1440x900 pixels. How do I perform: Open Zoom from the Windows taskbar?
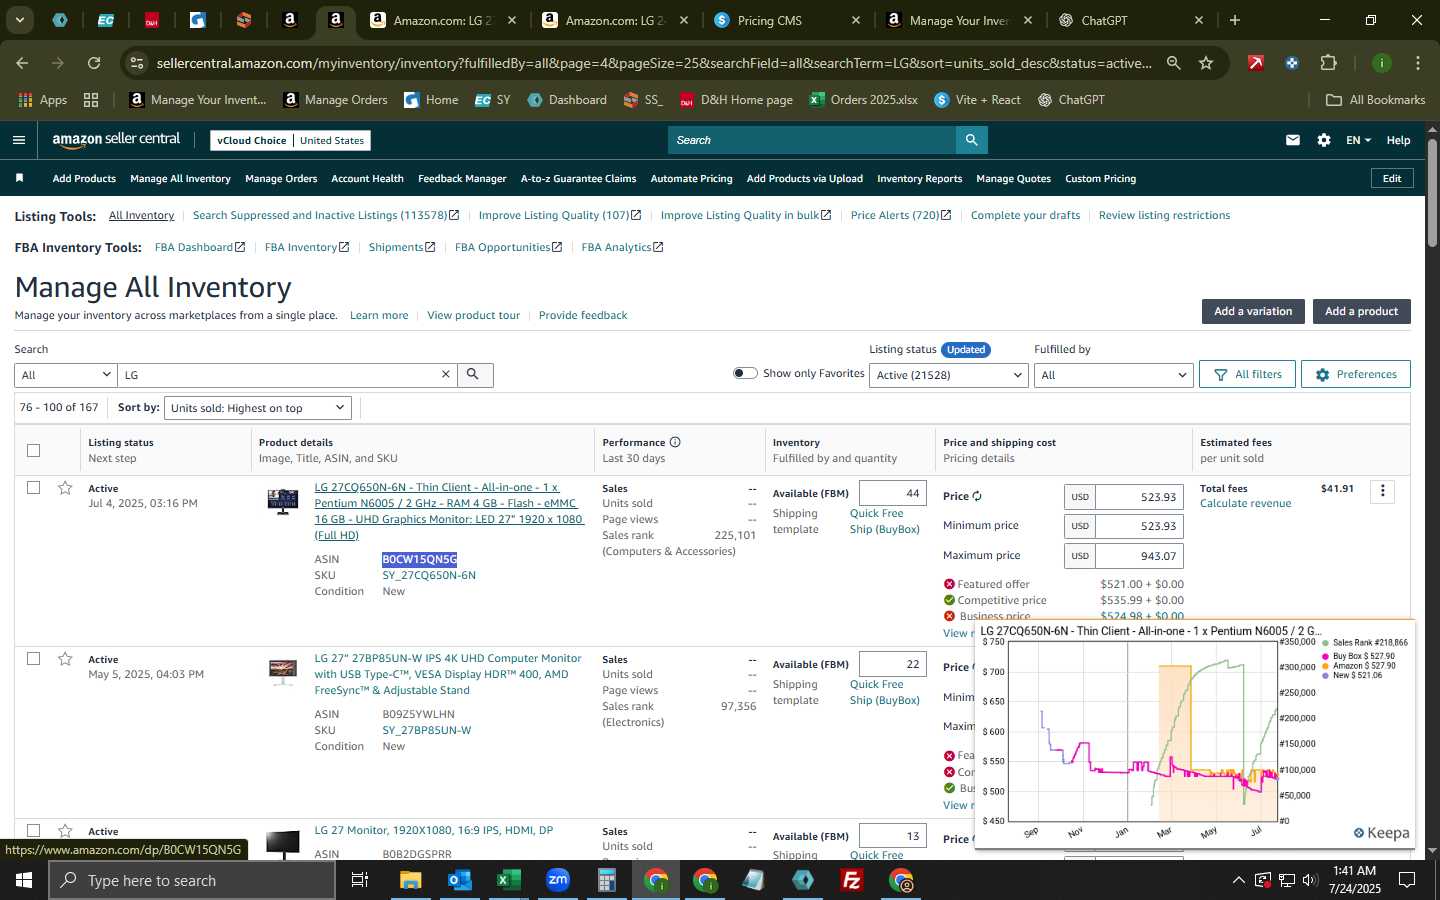[x=558, y=880]
